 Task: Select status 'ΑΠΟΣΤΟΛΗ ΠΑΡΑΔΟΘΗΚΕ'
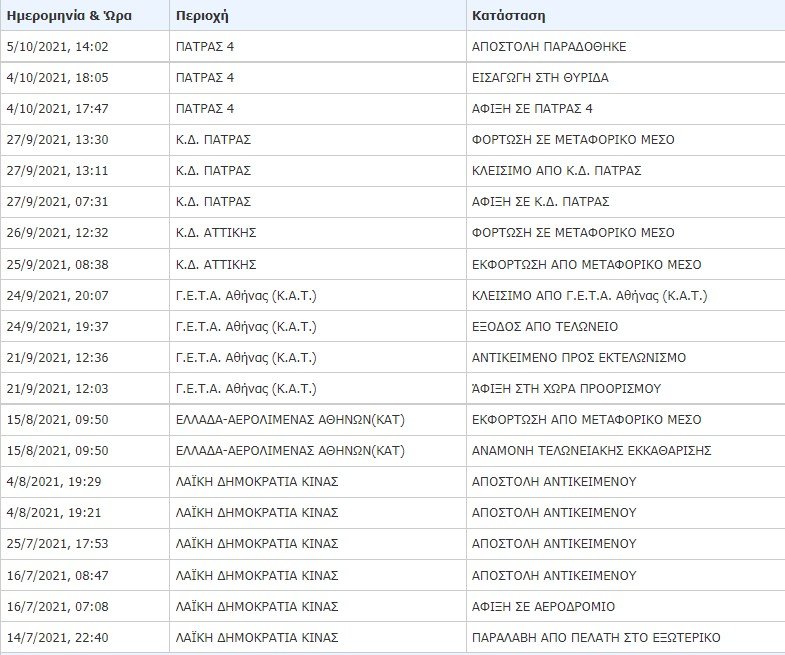click(x=549, y=47)
